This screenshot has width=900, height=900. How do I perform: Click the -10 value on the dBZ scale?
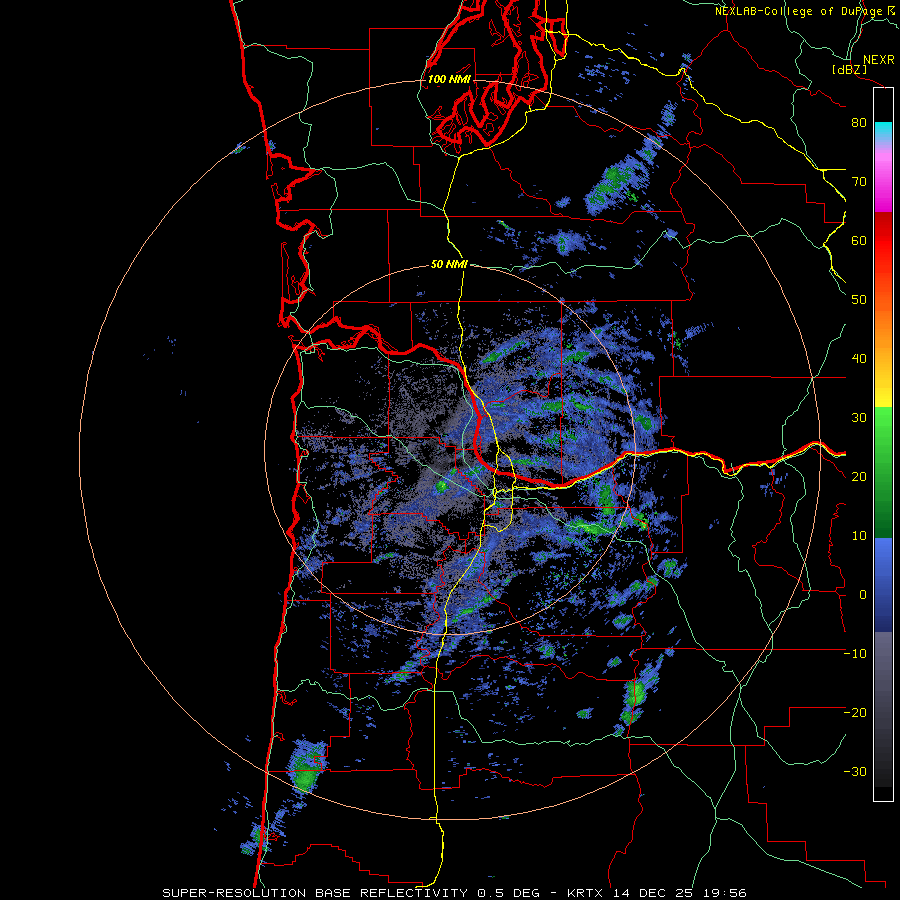(x=855, y=654)
